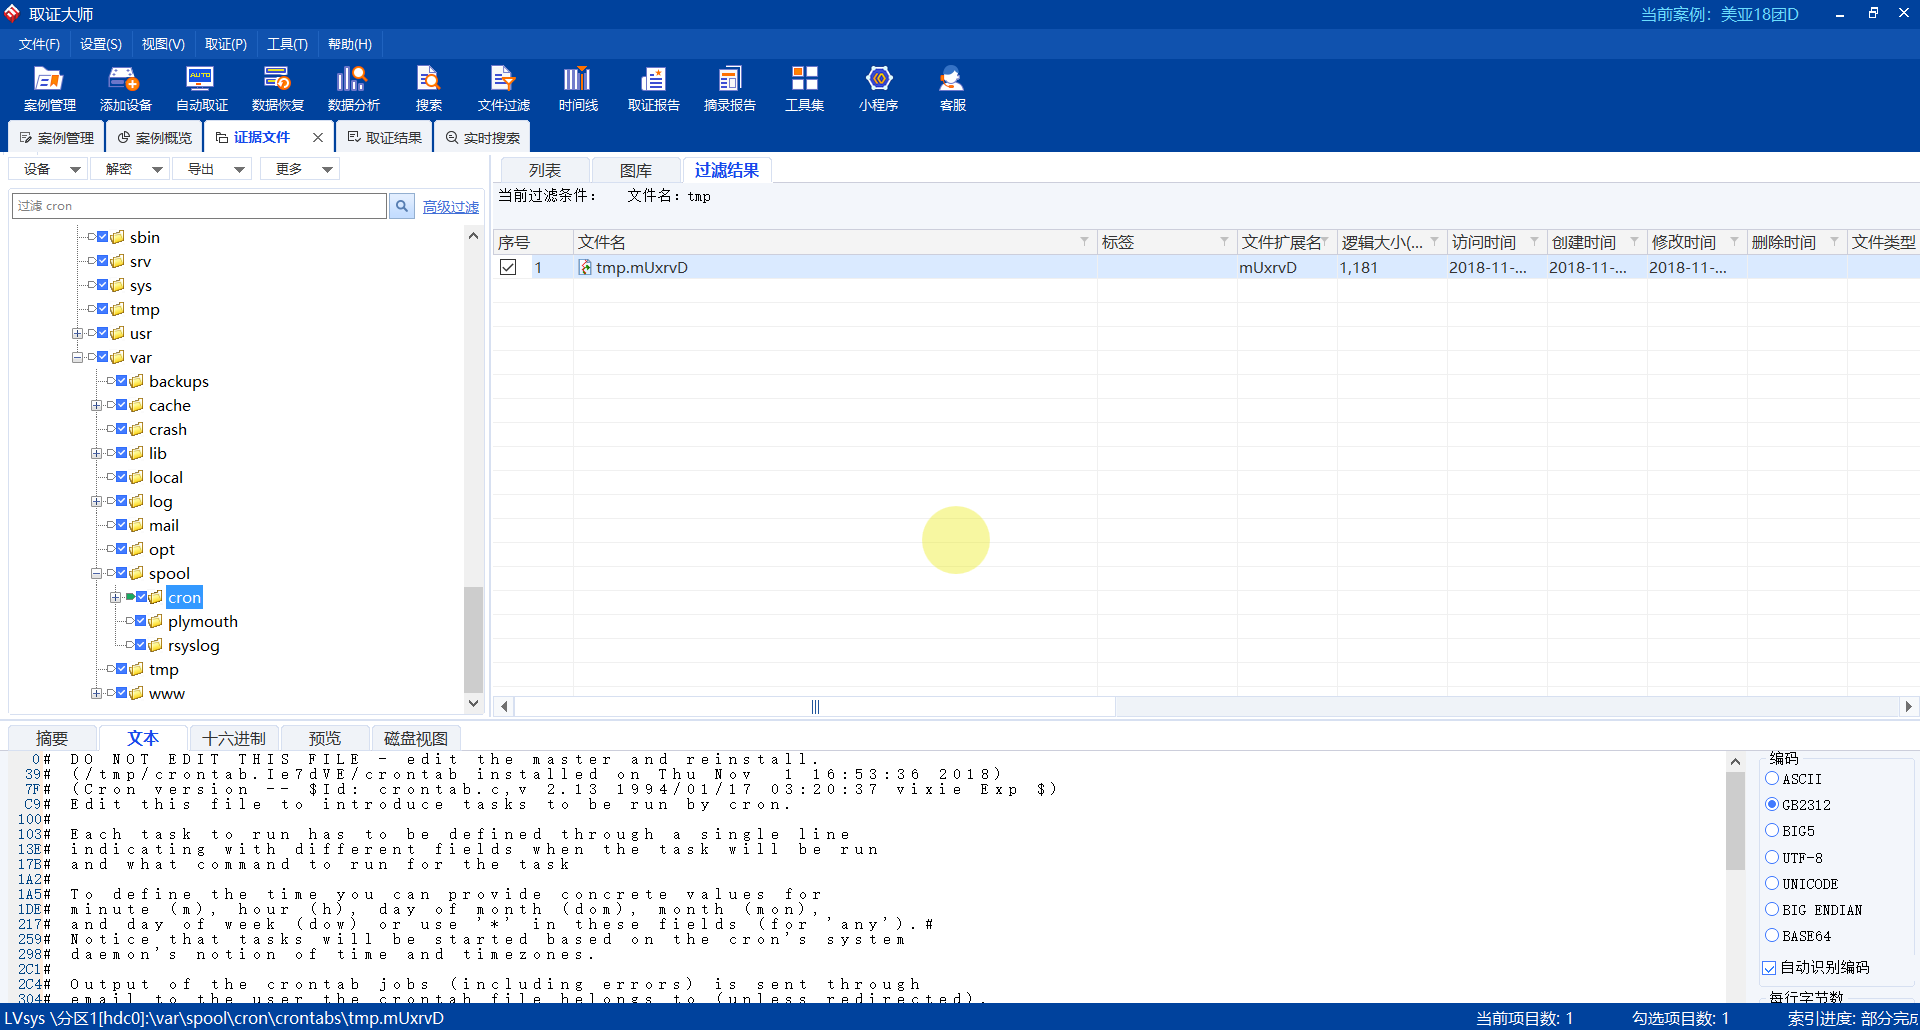Open the 更多 dropdown
Screen dimensions: 1920x1030
point(300,169)
